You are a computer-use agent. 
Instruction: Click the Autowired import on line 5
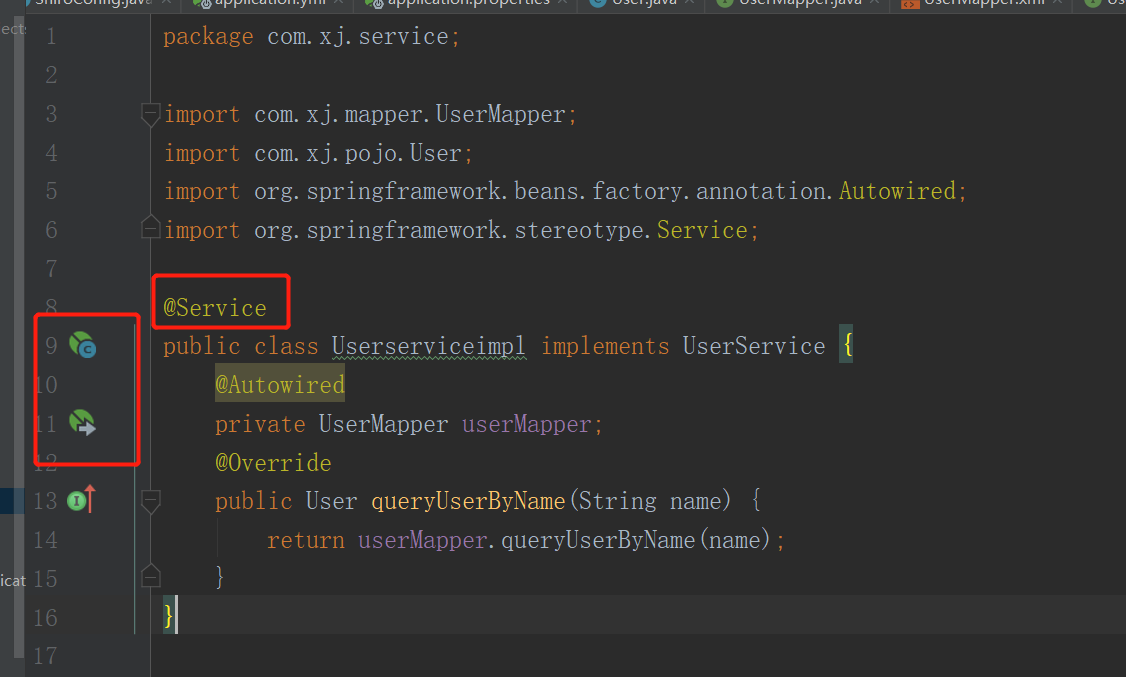(x=897, y=191)
